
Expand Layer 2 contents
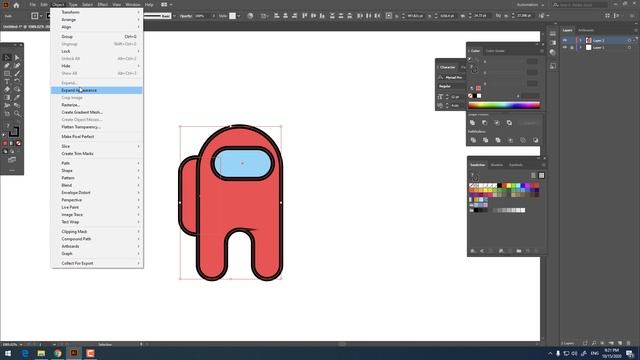tap(580, 40)
